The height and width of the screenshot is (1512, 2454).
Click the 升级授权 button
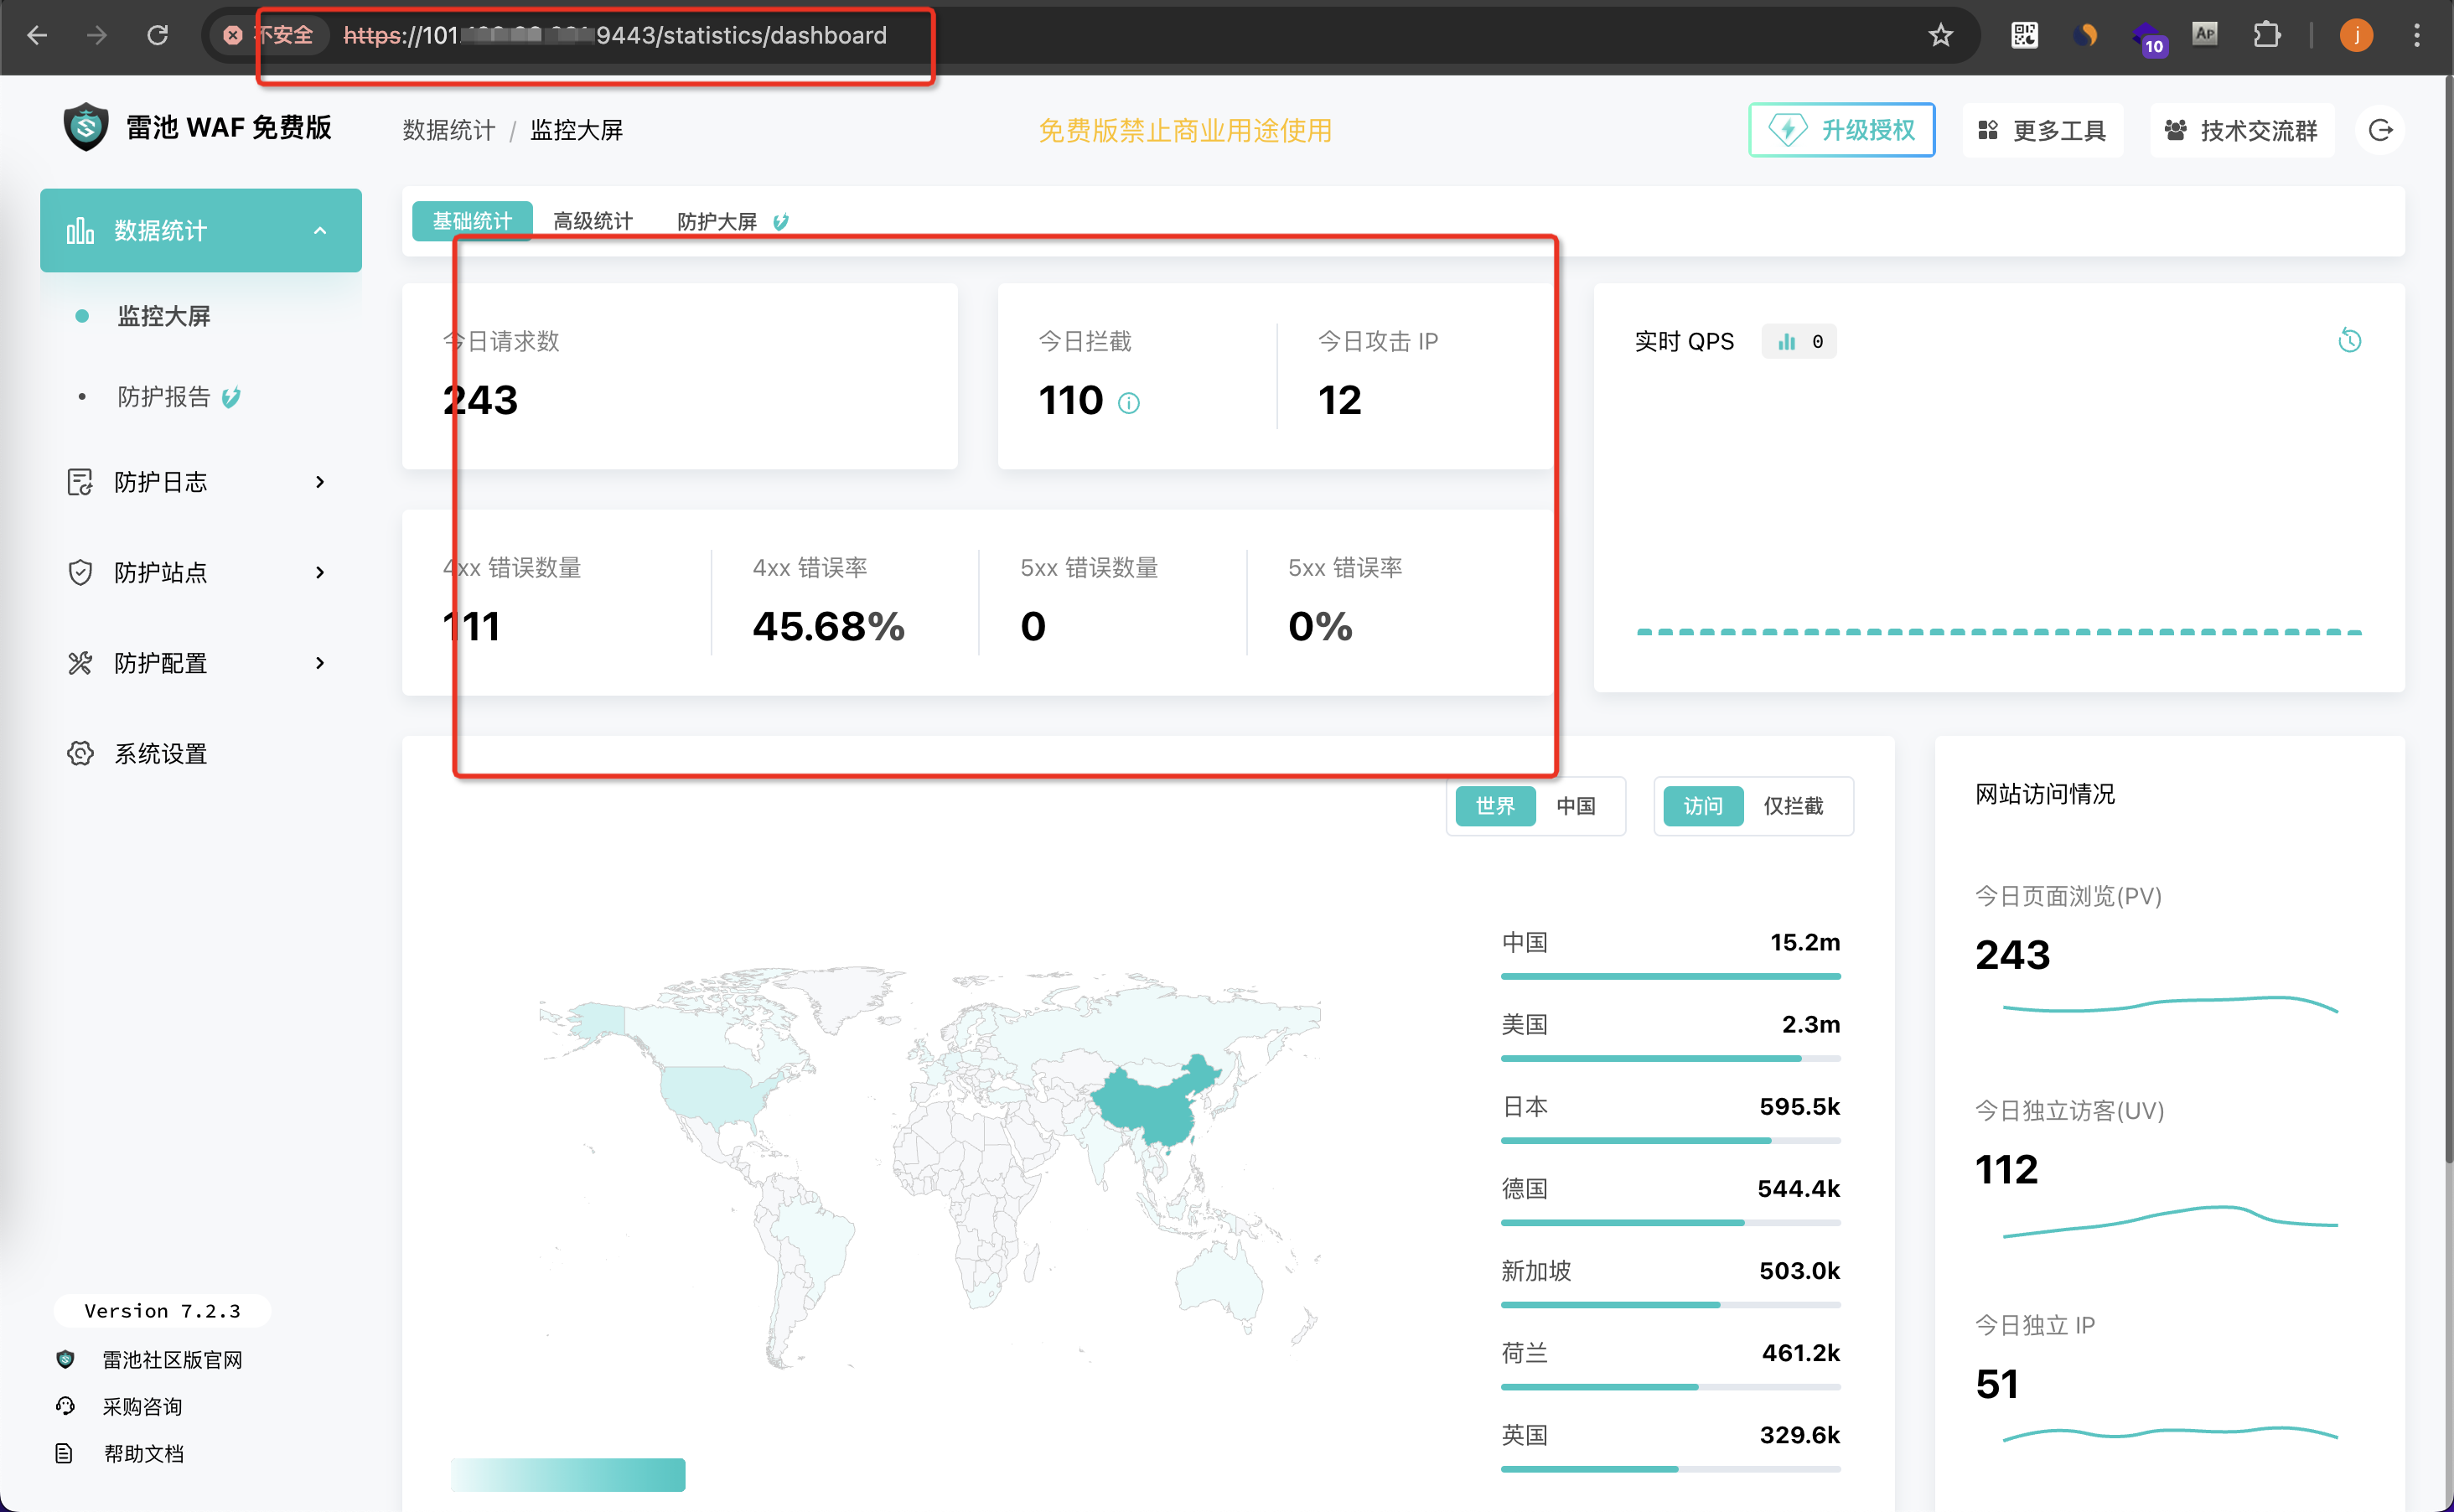[x=1841, y=130]
